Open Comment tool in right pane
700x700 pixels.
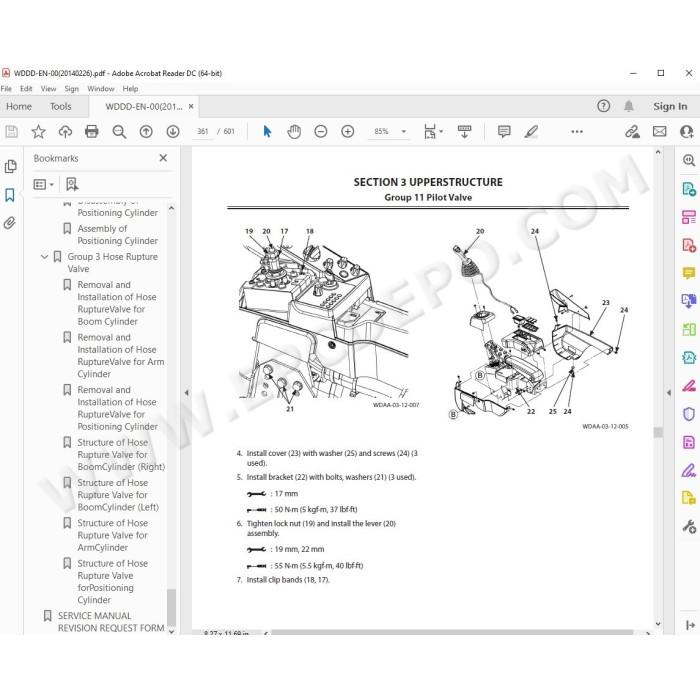pyautogui.click(x=689, y=273)
